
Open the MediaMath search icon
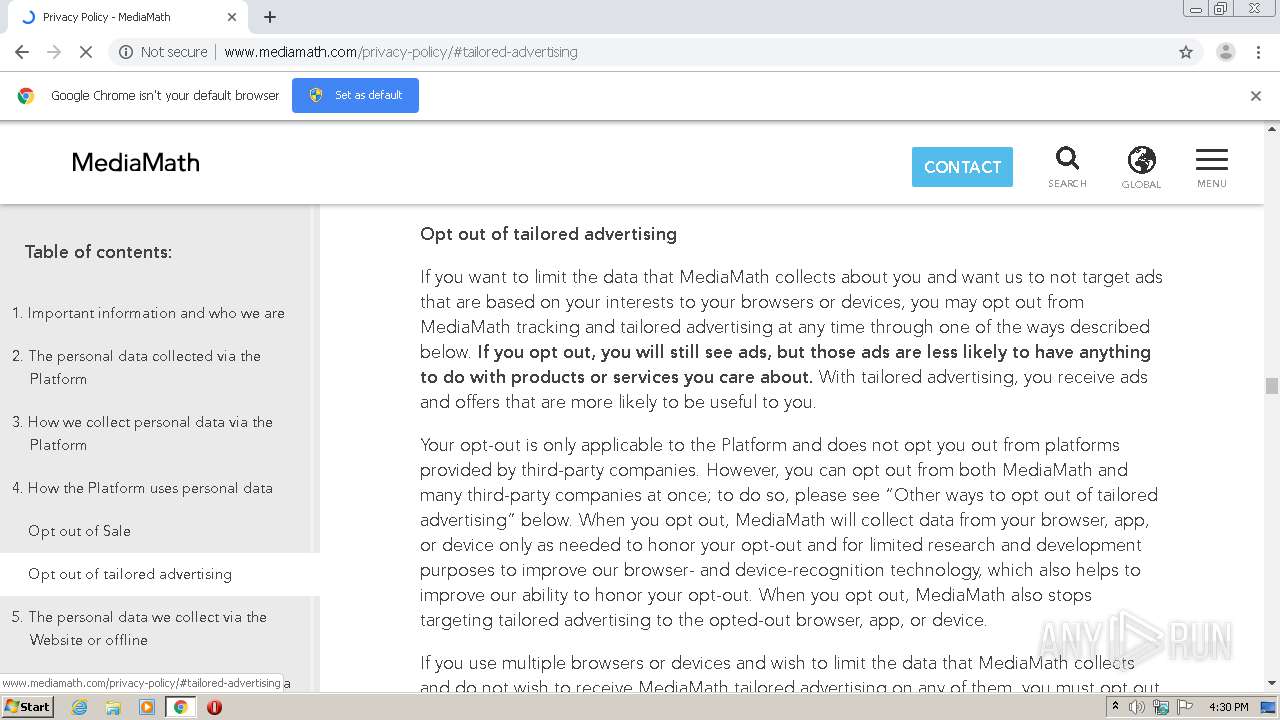[x=1067, y=166]
